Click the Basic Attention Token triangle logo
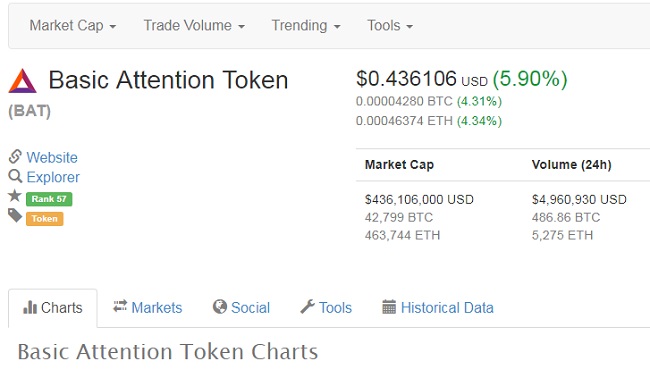Viewport: 650px width, 378px height. pyautogui.click(x=22, y=81)
